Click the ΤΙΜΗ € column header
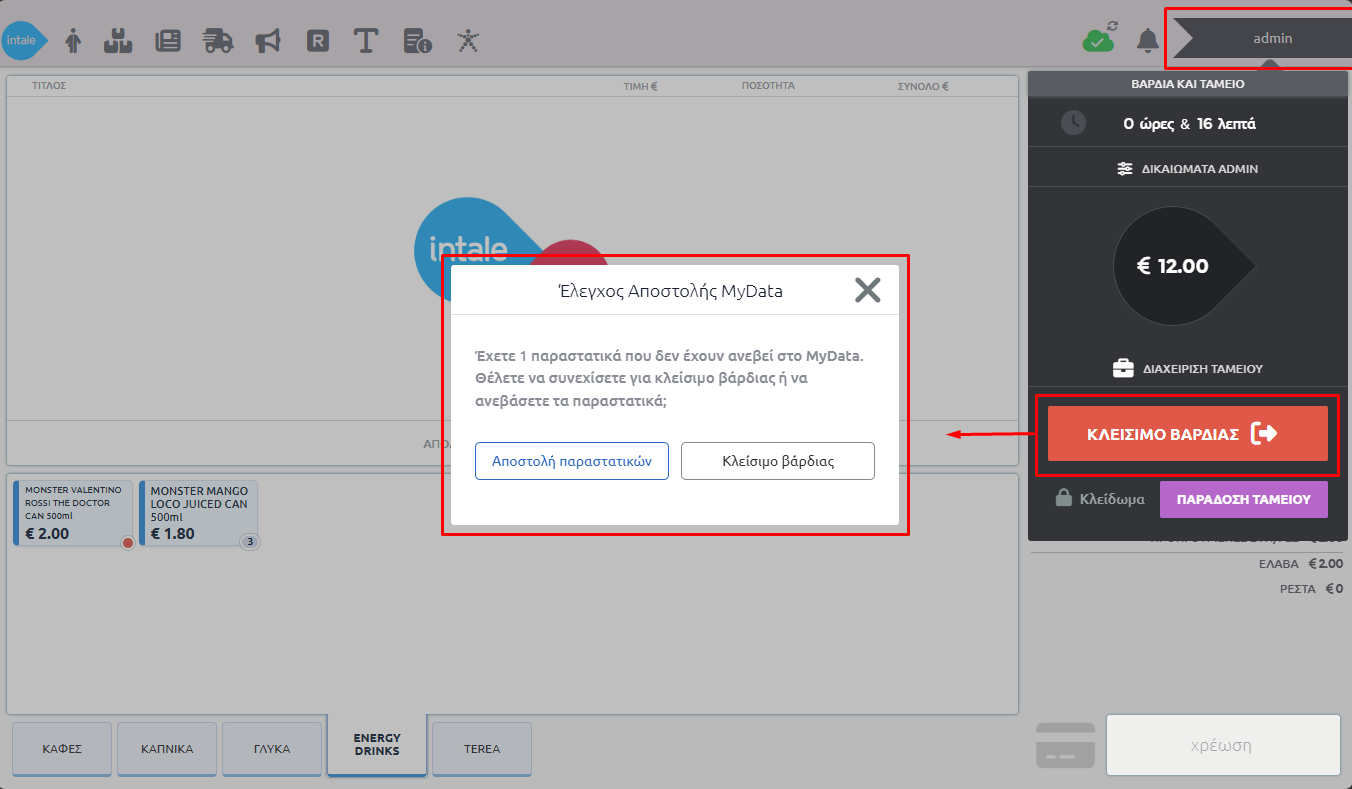 click(640, 86)
